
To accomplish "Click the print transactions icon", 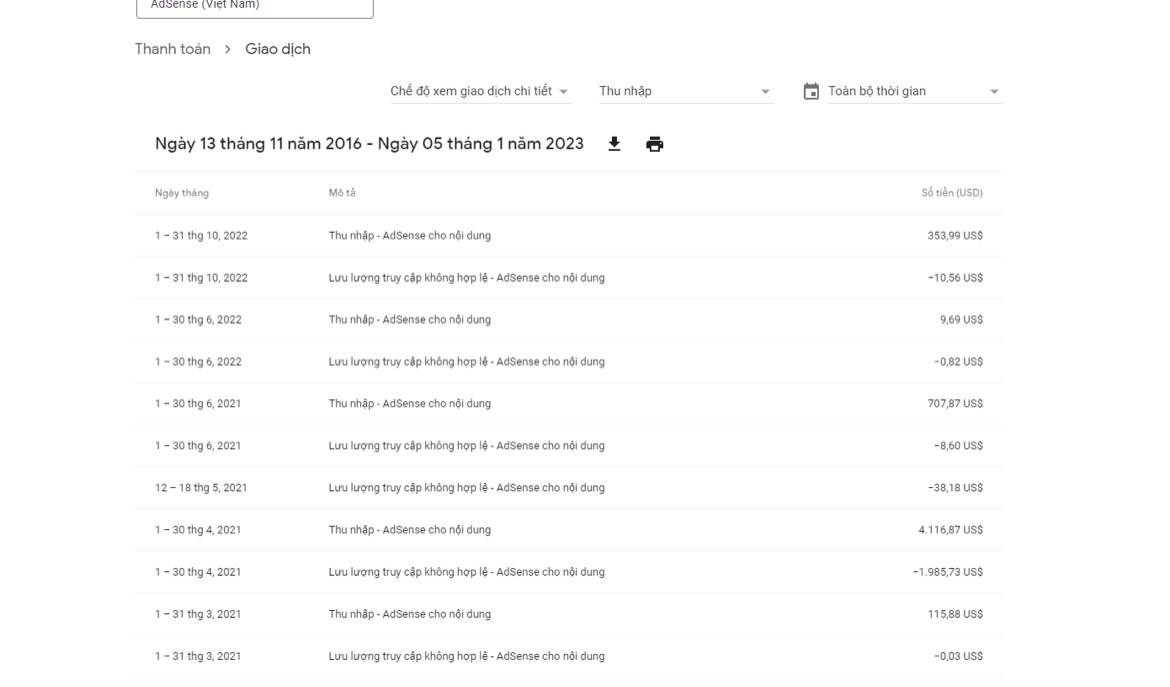I will pos(654,145).
